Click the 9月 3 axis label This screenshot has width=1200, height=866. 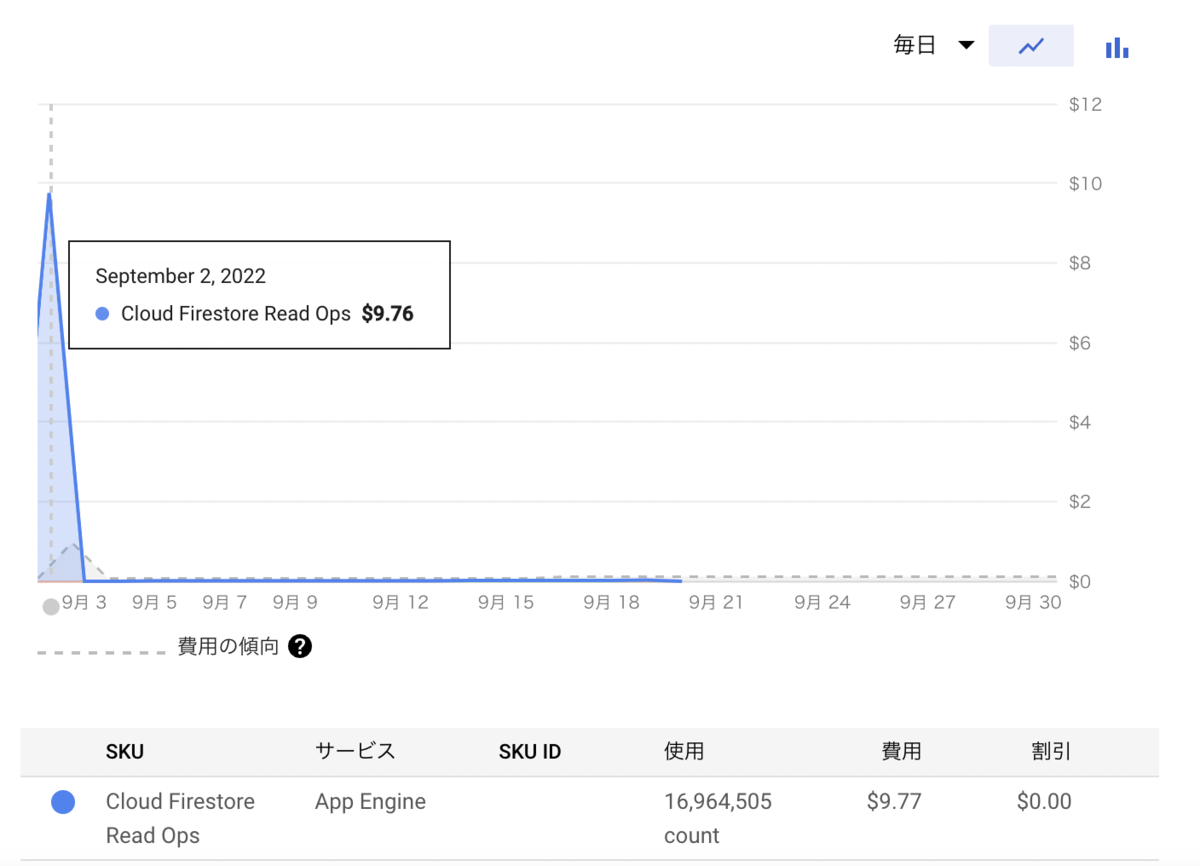[84, 602]
